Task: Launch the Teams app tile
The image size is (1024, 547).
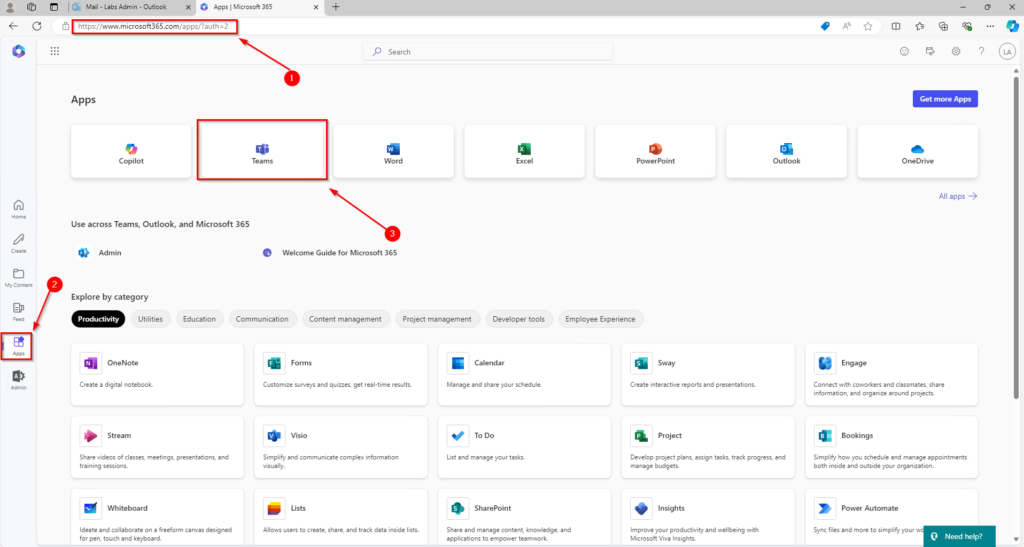Action: (262, 151)
